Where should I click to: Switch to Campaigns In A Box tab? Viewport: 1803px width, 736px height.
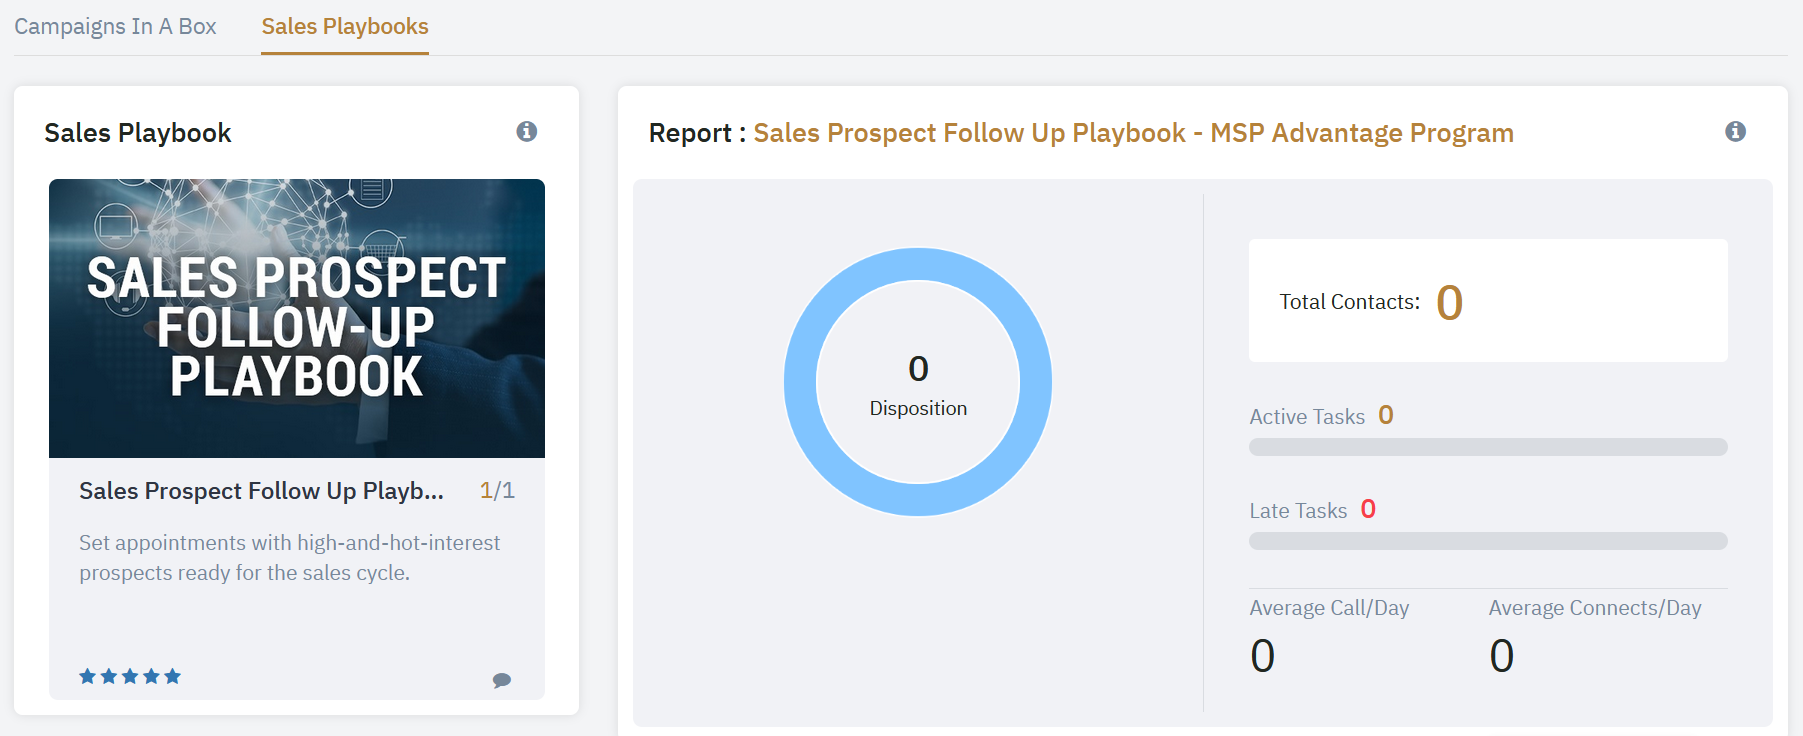pos(115,27)
